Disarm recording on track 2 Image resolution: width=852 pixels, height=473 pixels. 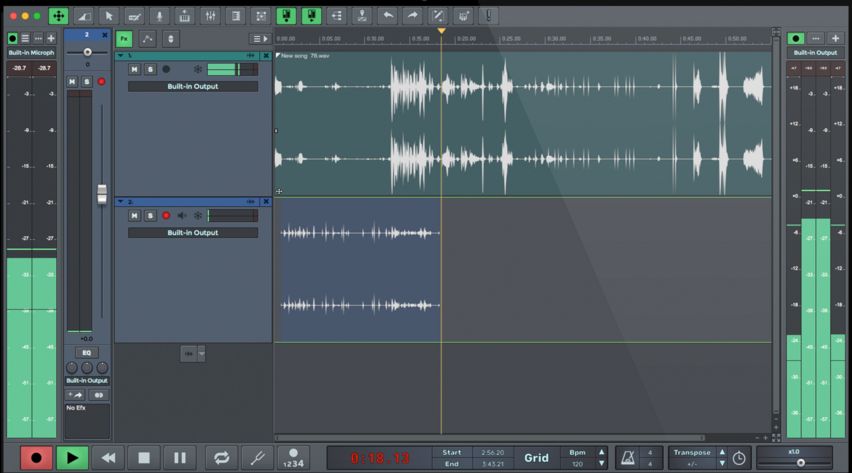166,216
